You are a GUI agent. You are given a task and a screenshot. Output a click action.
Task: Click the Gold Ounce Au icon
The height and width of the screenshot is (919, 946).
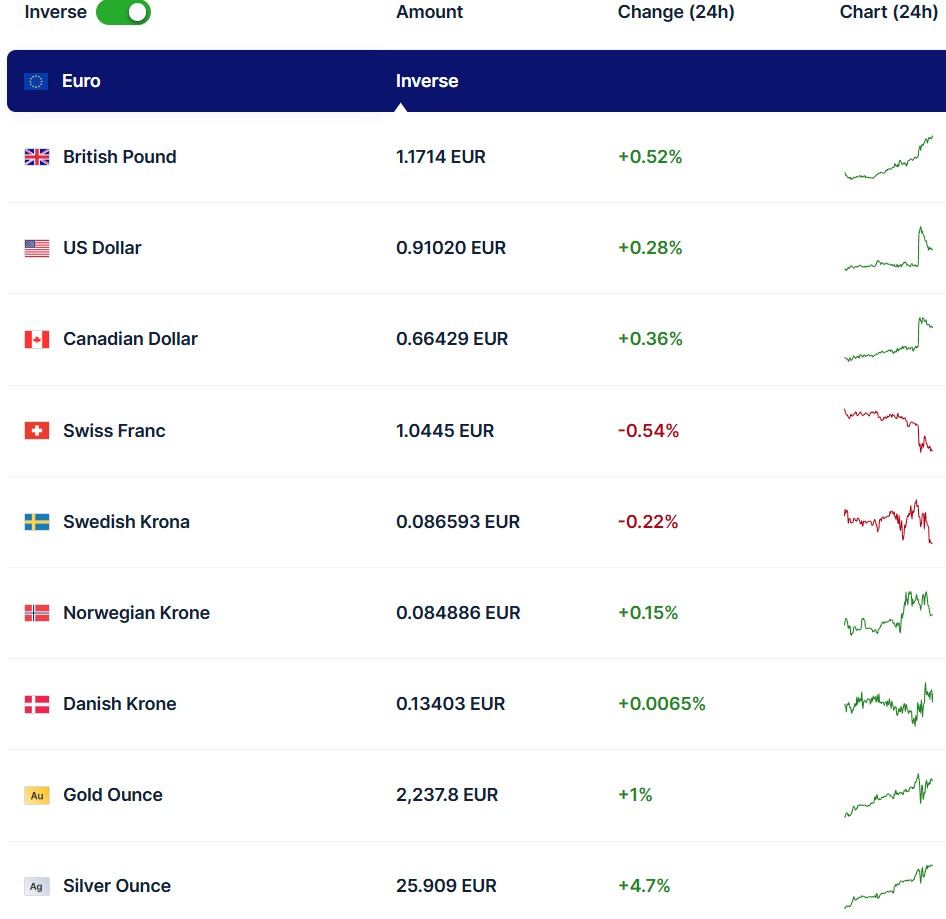(37, 796)
